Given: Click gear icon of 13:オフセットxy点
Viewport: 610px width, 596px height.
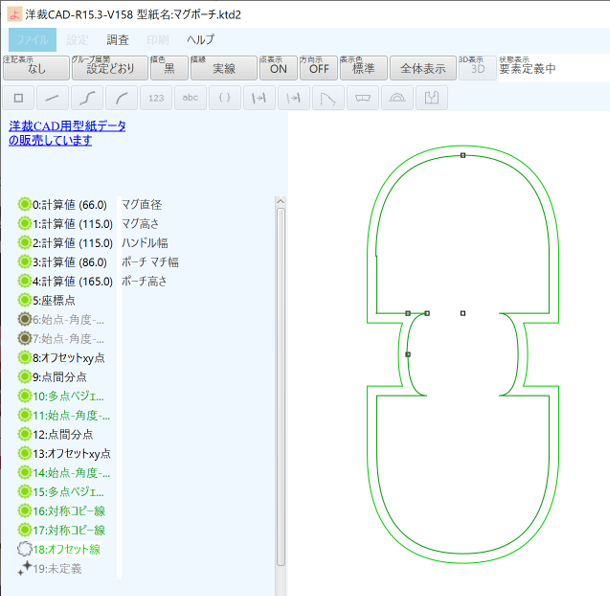Looking at the screenshot, I should (25, 453).
